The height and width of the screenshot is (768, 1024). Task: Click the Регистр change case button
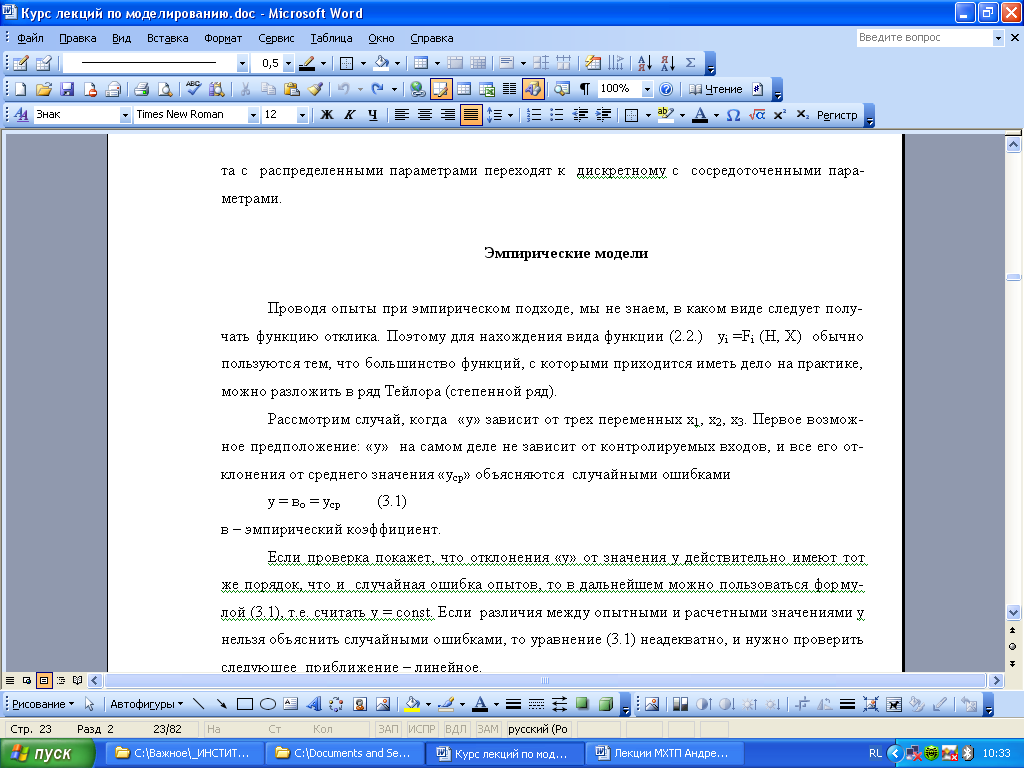click(837, 115)
